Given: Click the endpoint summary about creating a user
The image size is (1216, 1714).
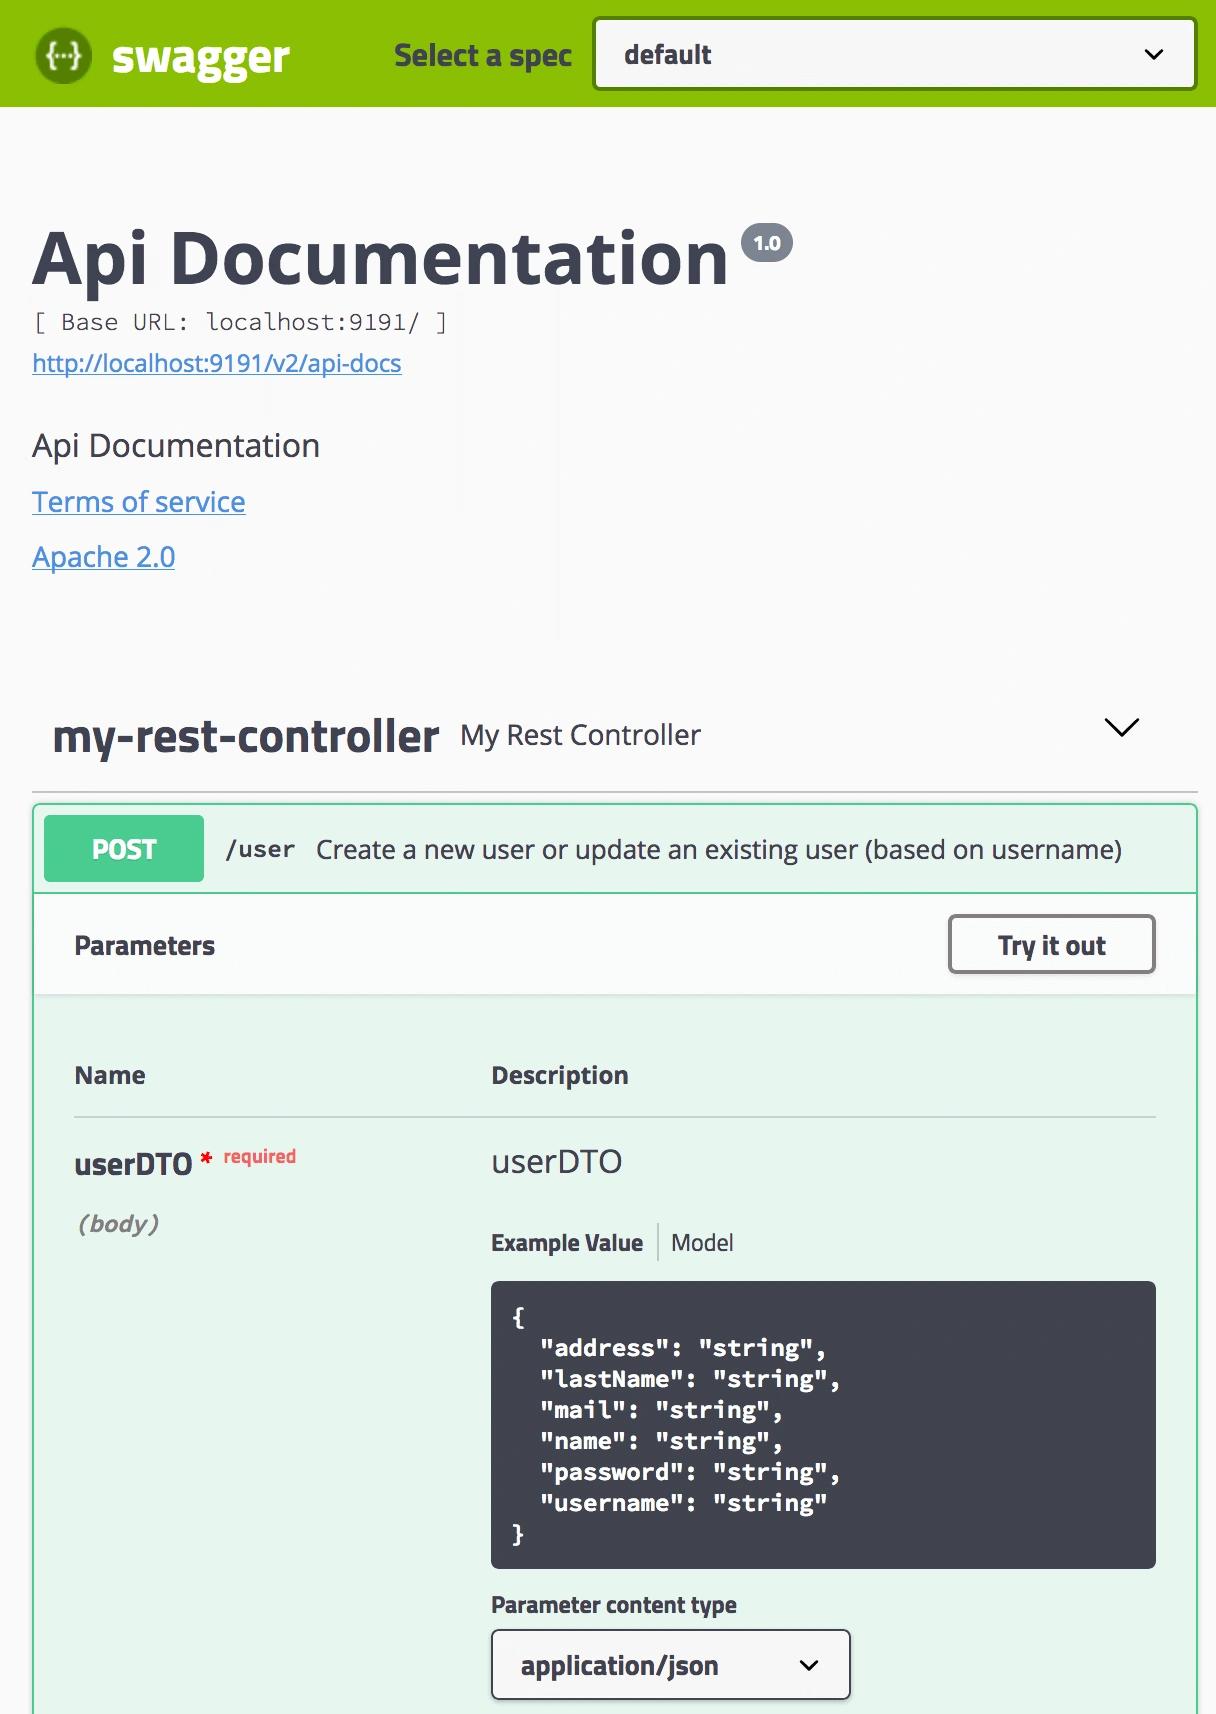Looking at the screenshot, I should tap(718, 849).
